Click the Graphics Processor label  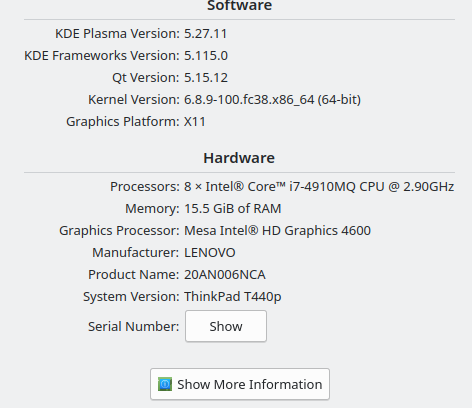[x=119, y=231]
